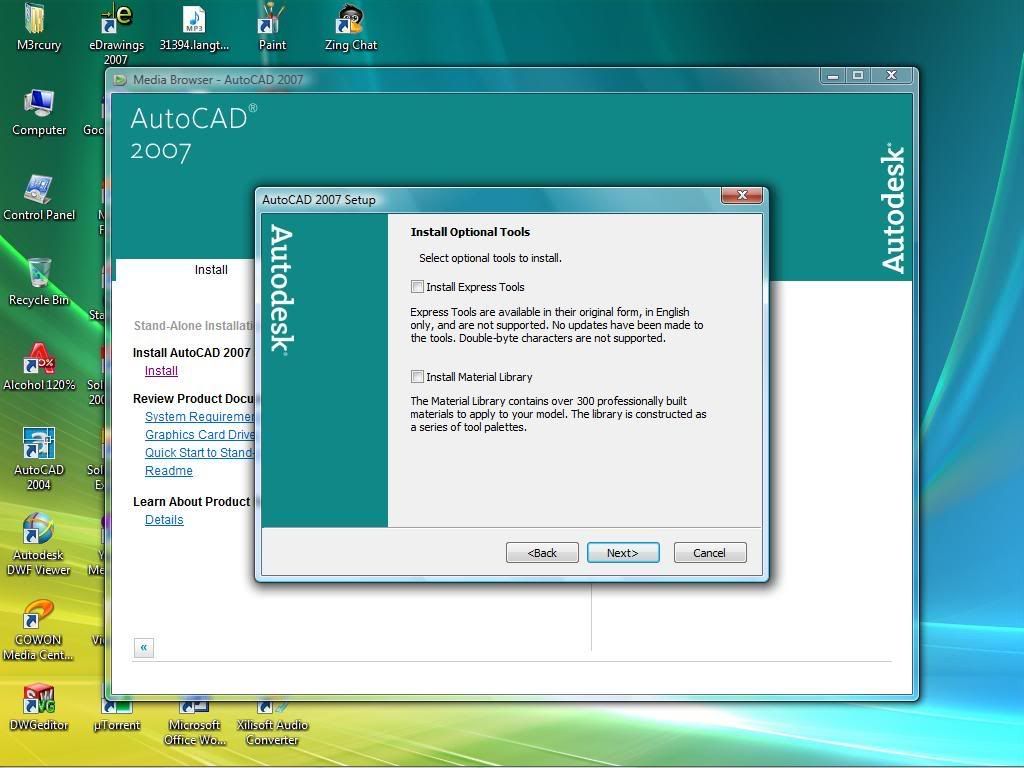This screenshot has width=1024, height=768.
Task: Launch Alcohol 120% shortcut
Action: [x=39, y=367]
